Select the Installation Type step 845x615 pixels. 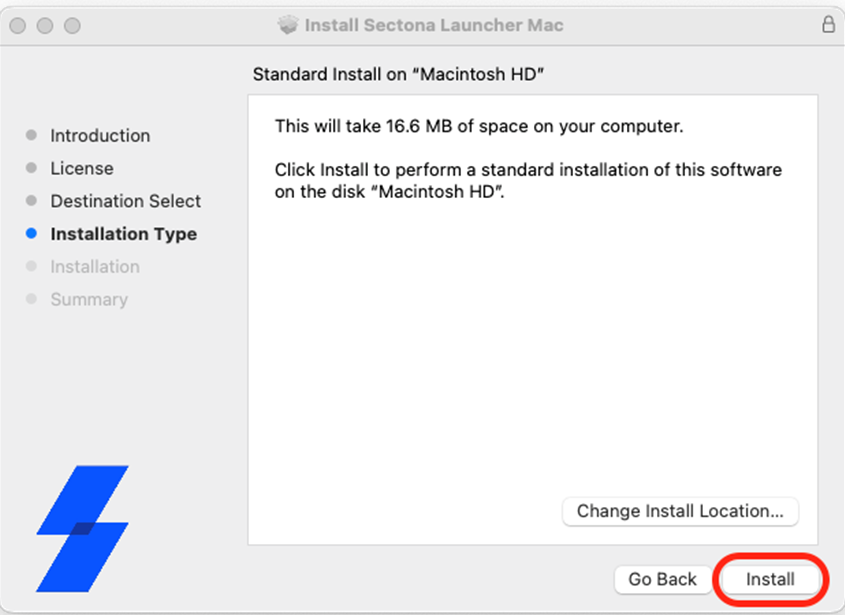pyautogui.click(x=123, y=234)
